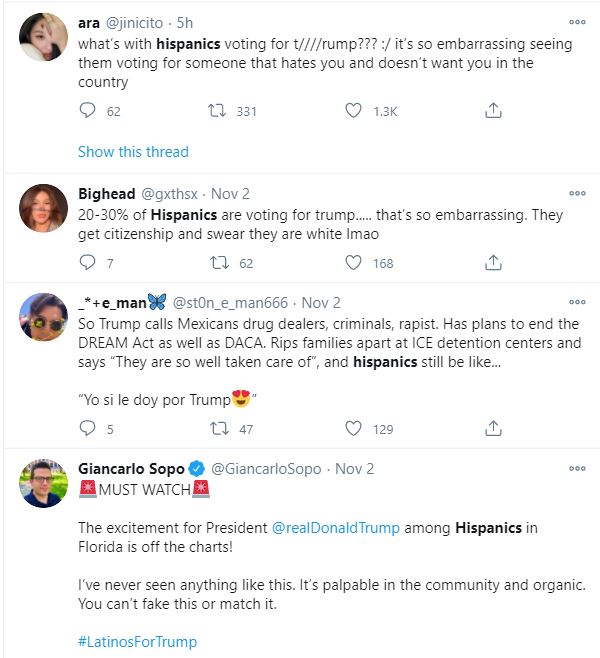Reply to ara's tweet about hispanics
The image size is (600, 658).
87,110
